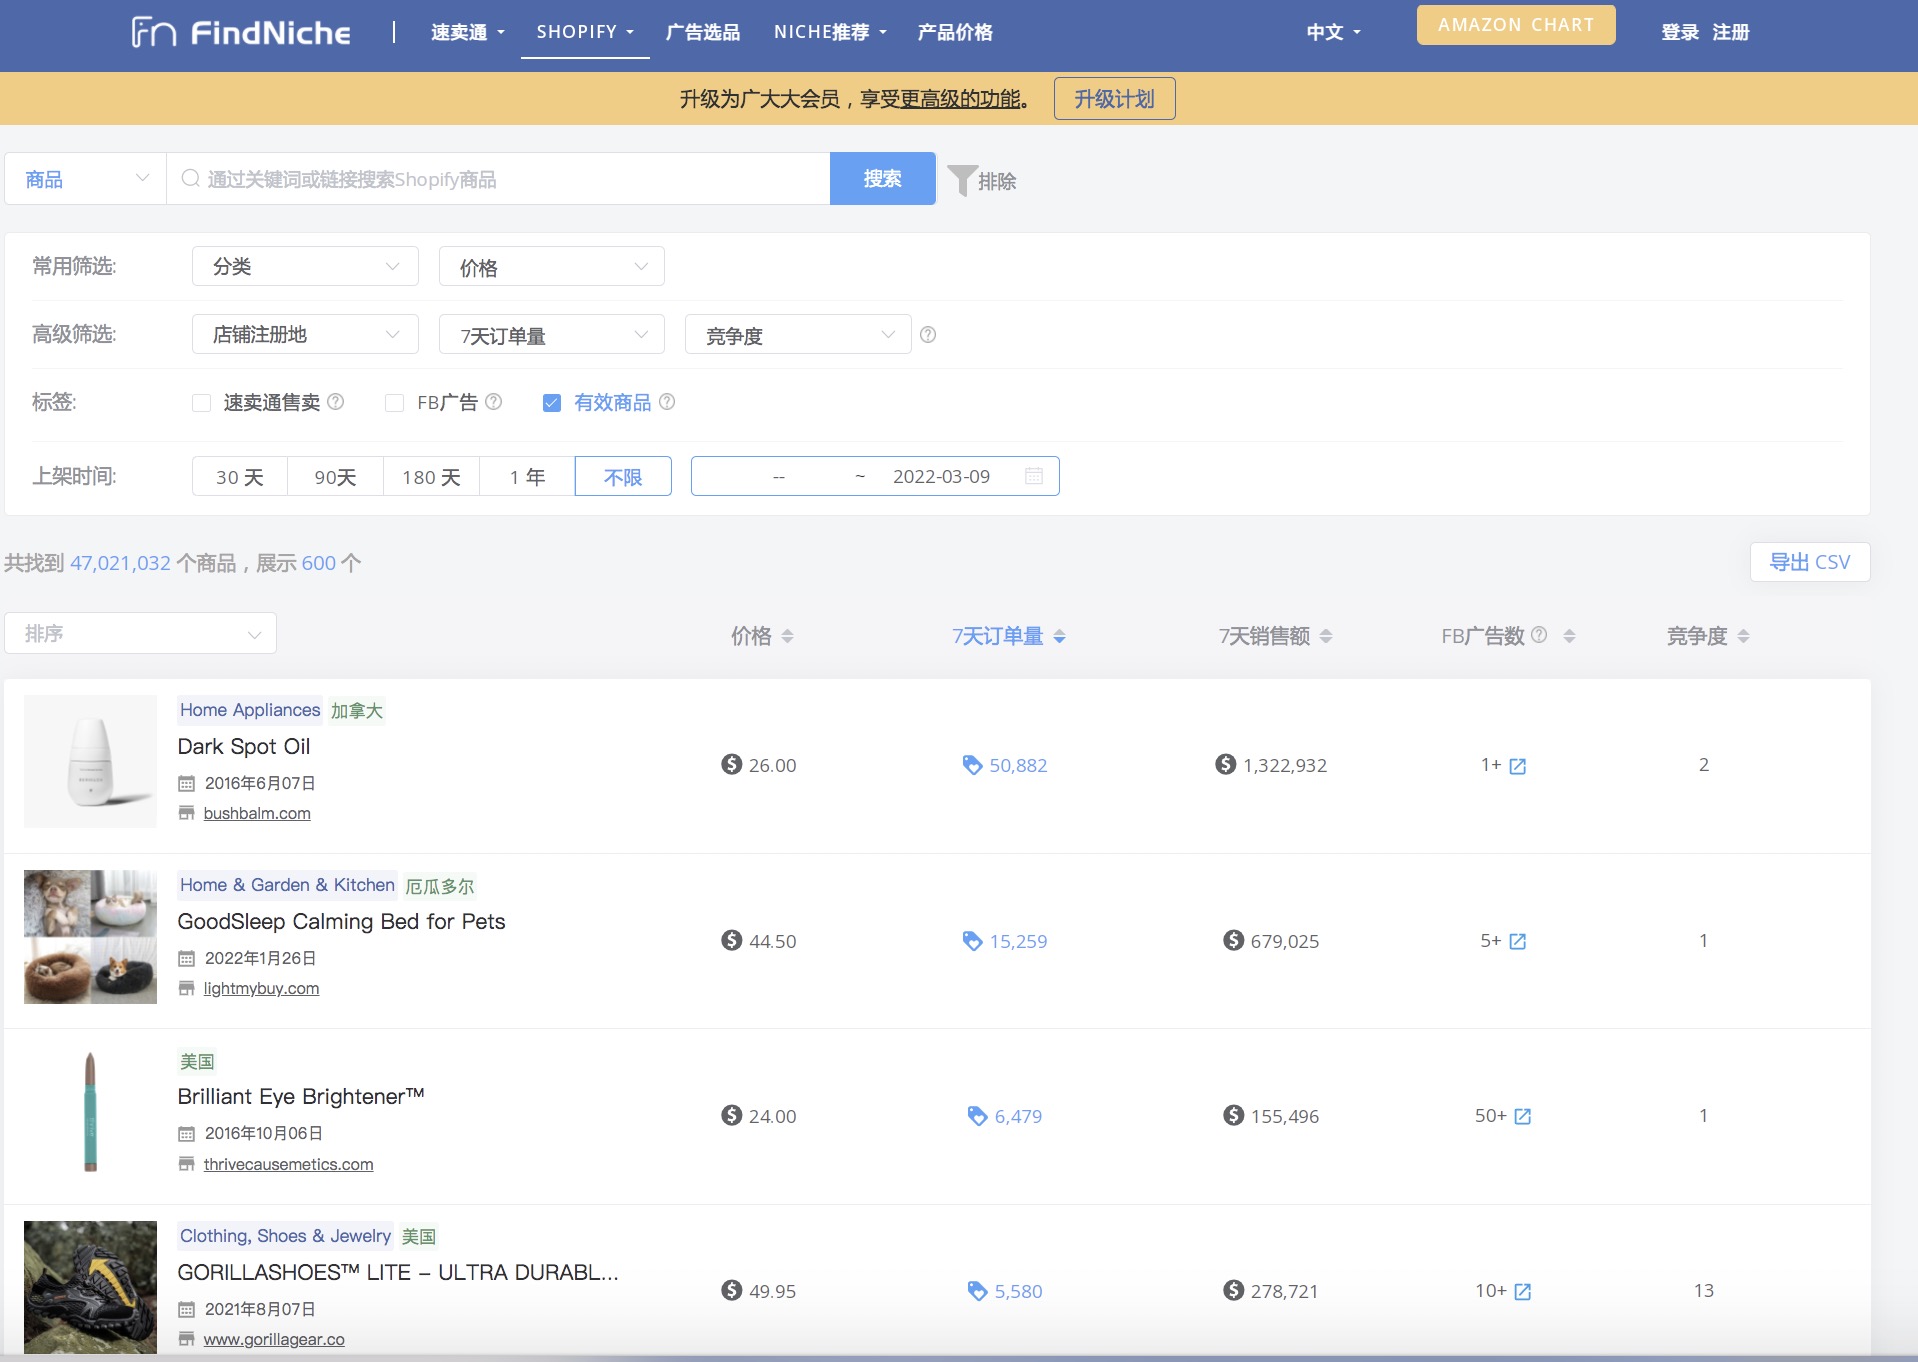
Task: Open Dark Spot Oil FB ads external link
Action: (x=1517, y=766)
